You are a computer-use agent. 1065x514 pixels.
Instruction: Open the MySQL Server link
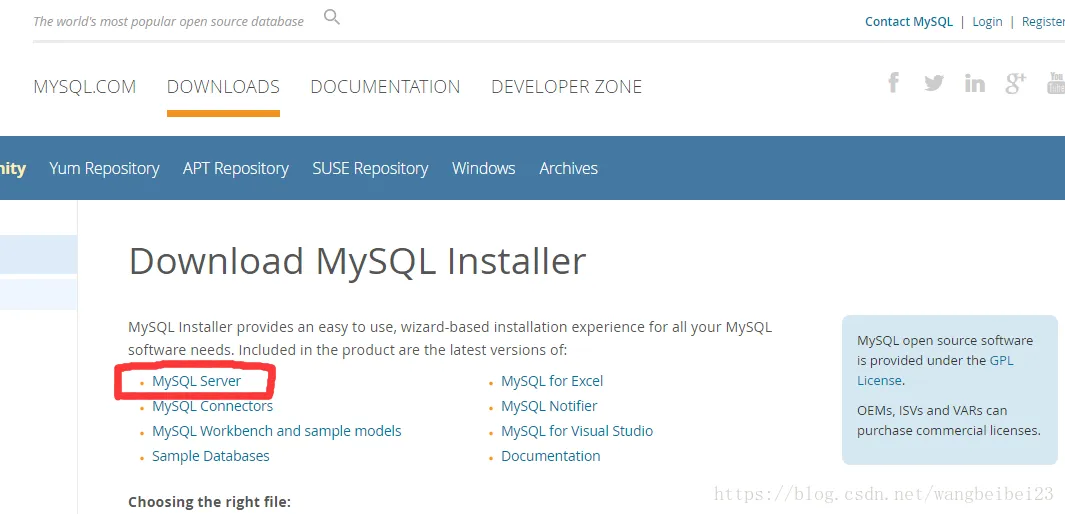(x=196, y=381)
